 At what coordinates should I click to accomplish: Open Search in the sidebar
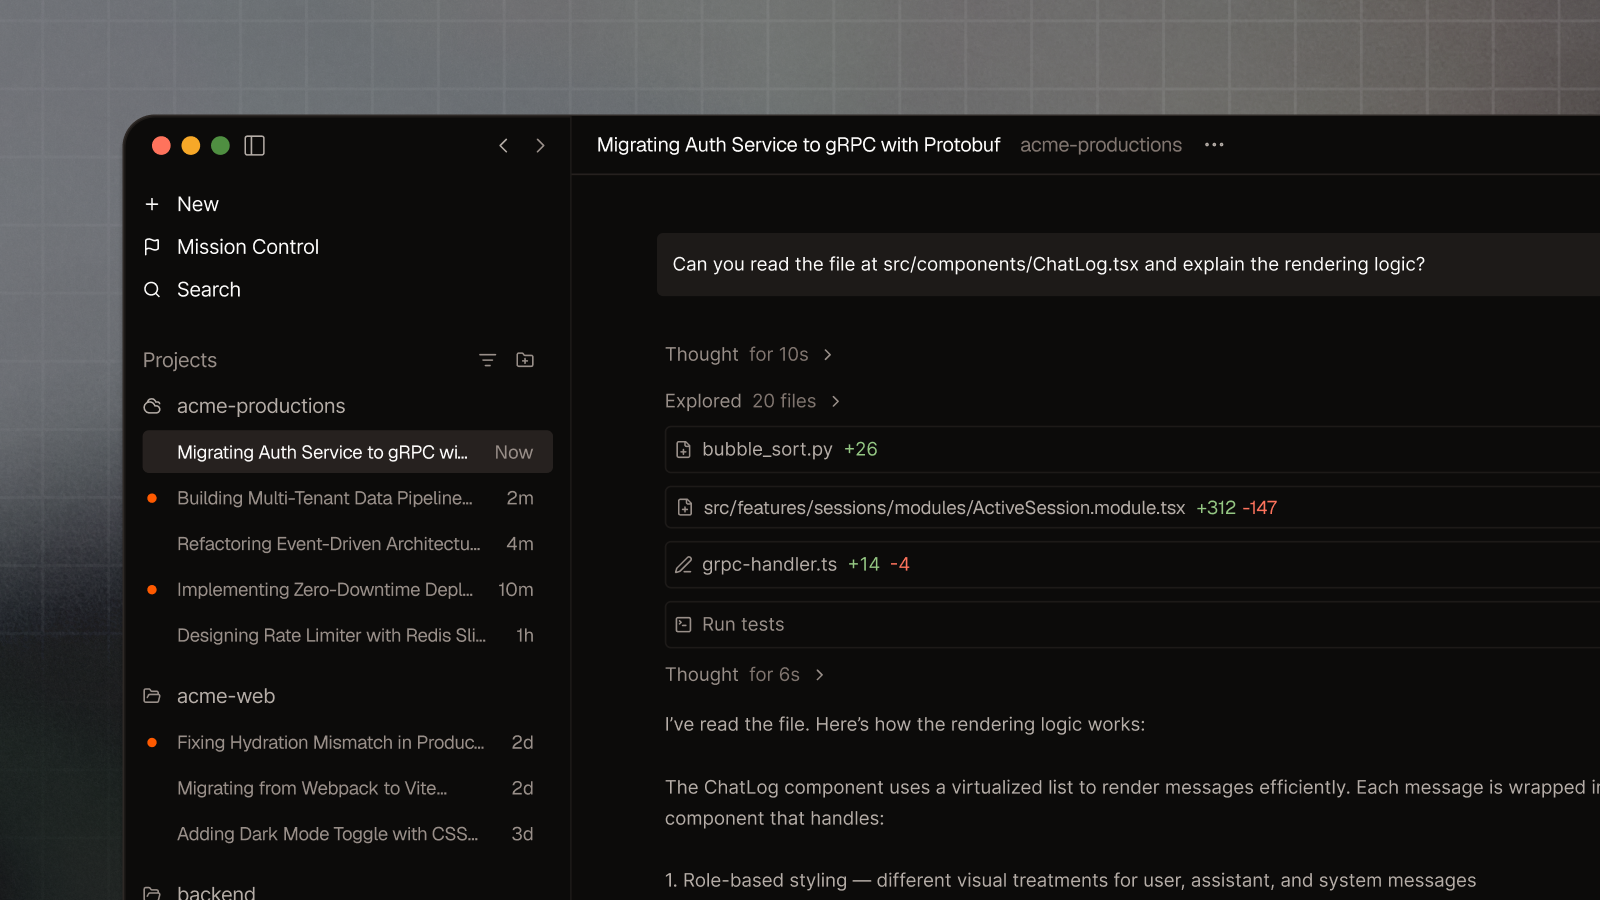coord(209,290)
